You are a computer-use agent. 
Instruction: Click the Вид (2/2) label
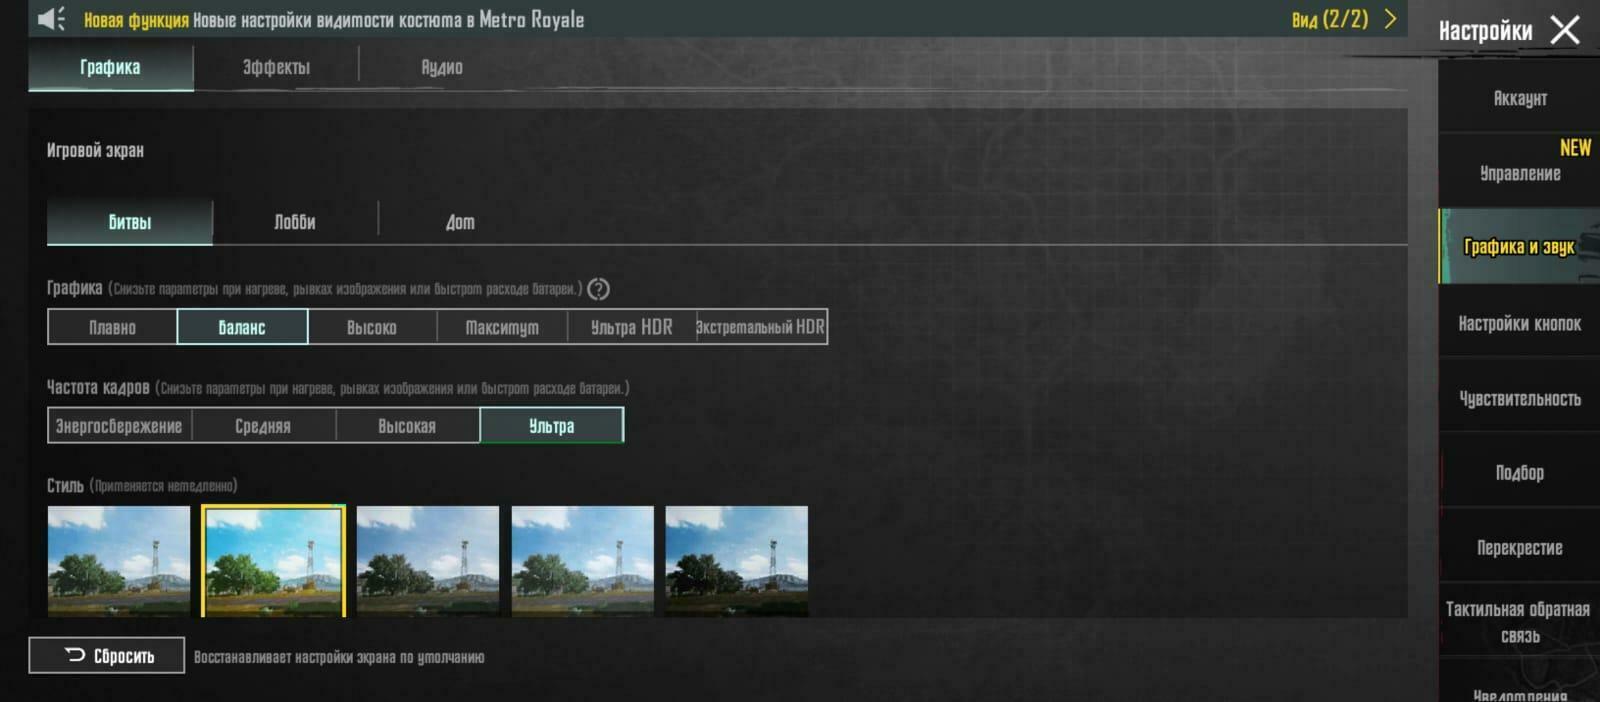(1330, 19)
